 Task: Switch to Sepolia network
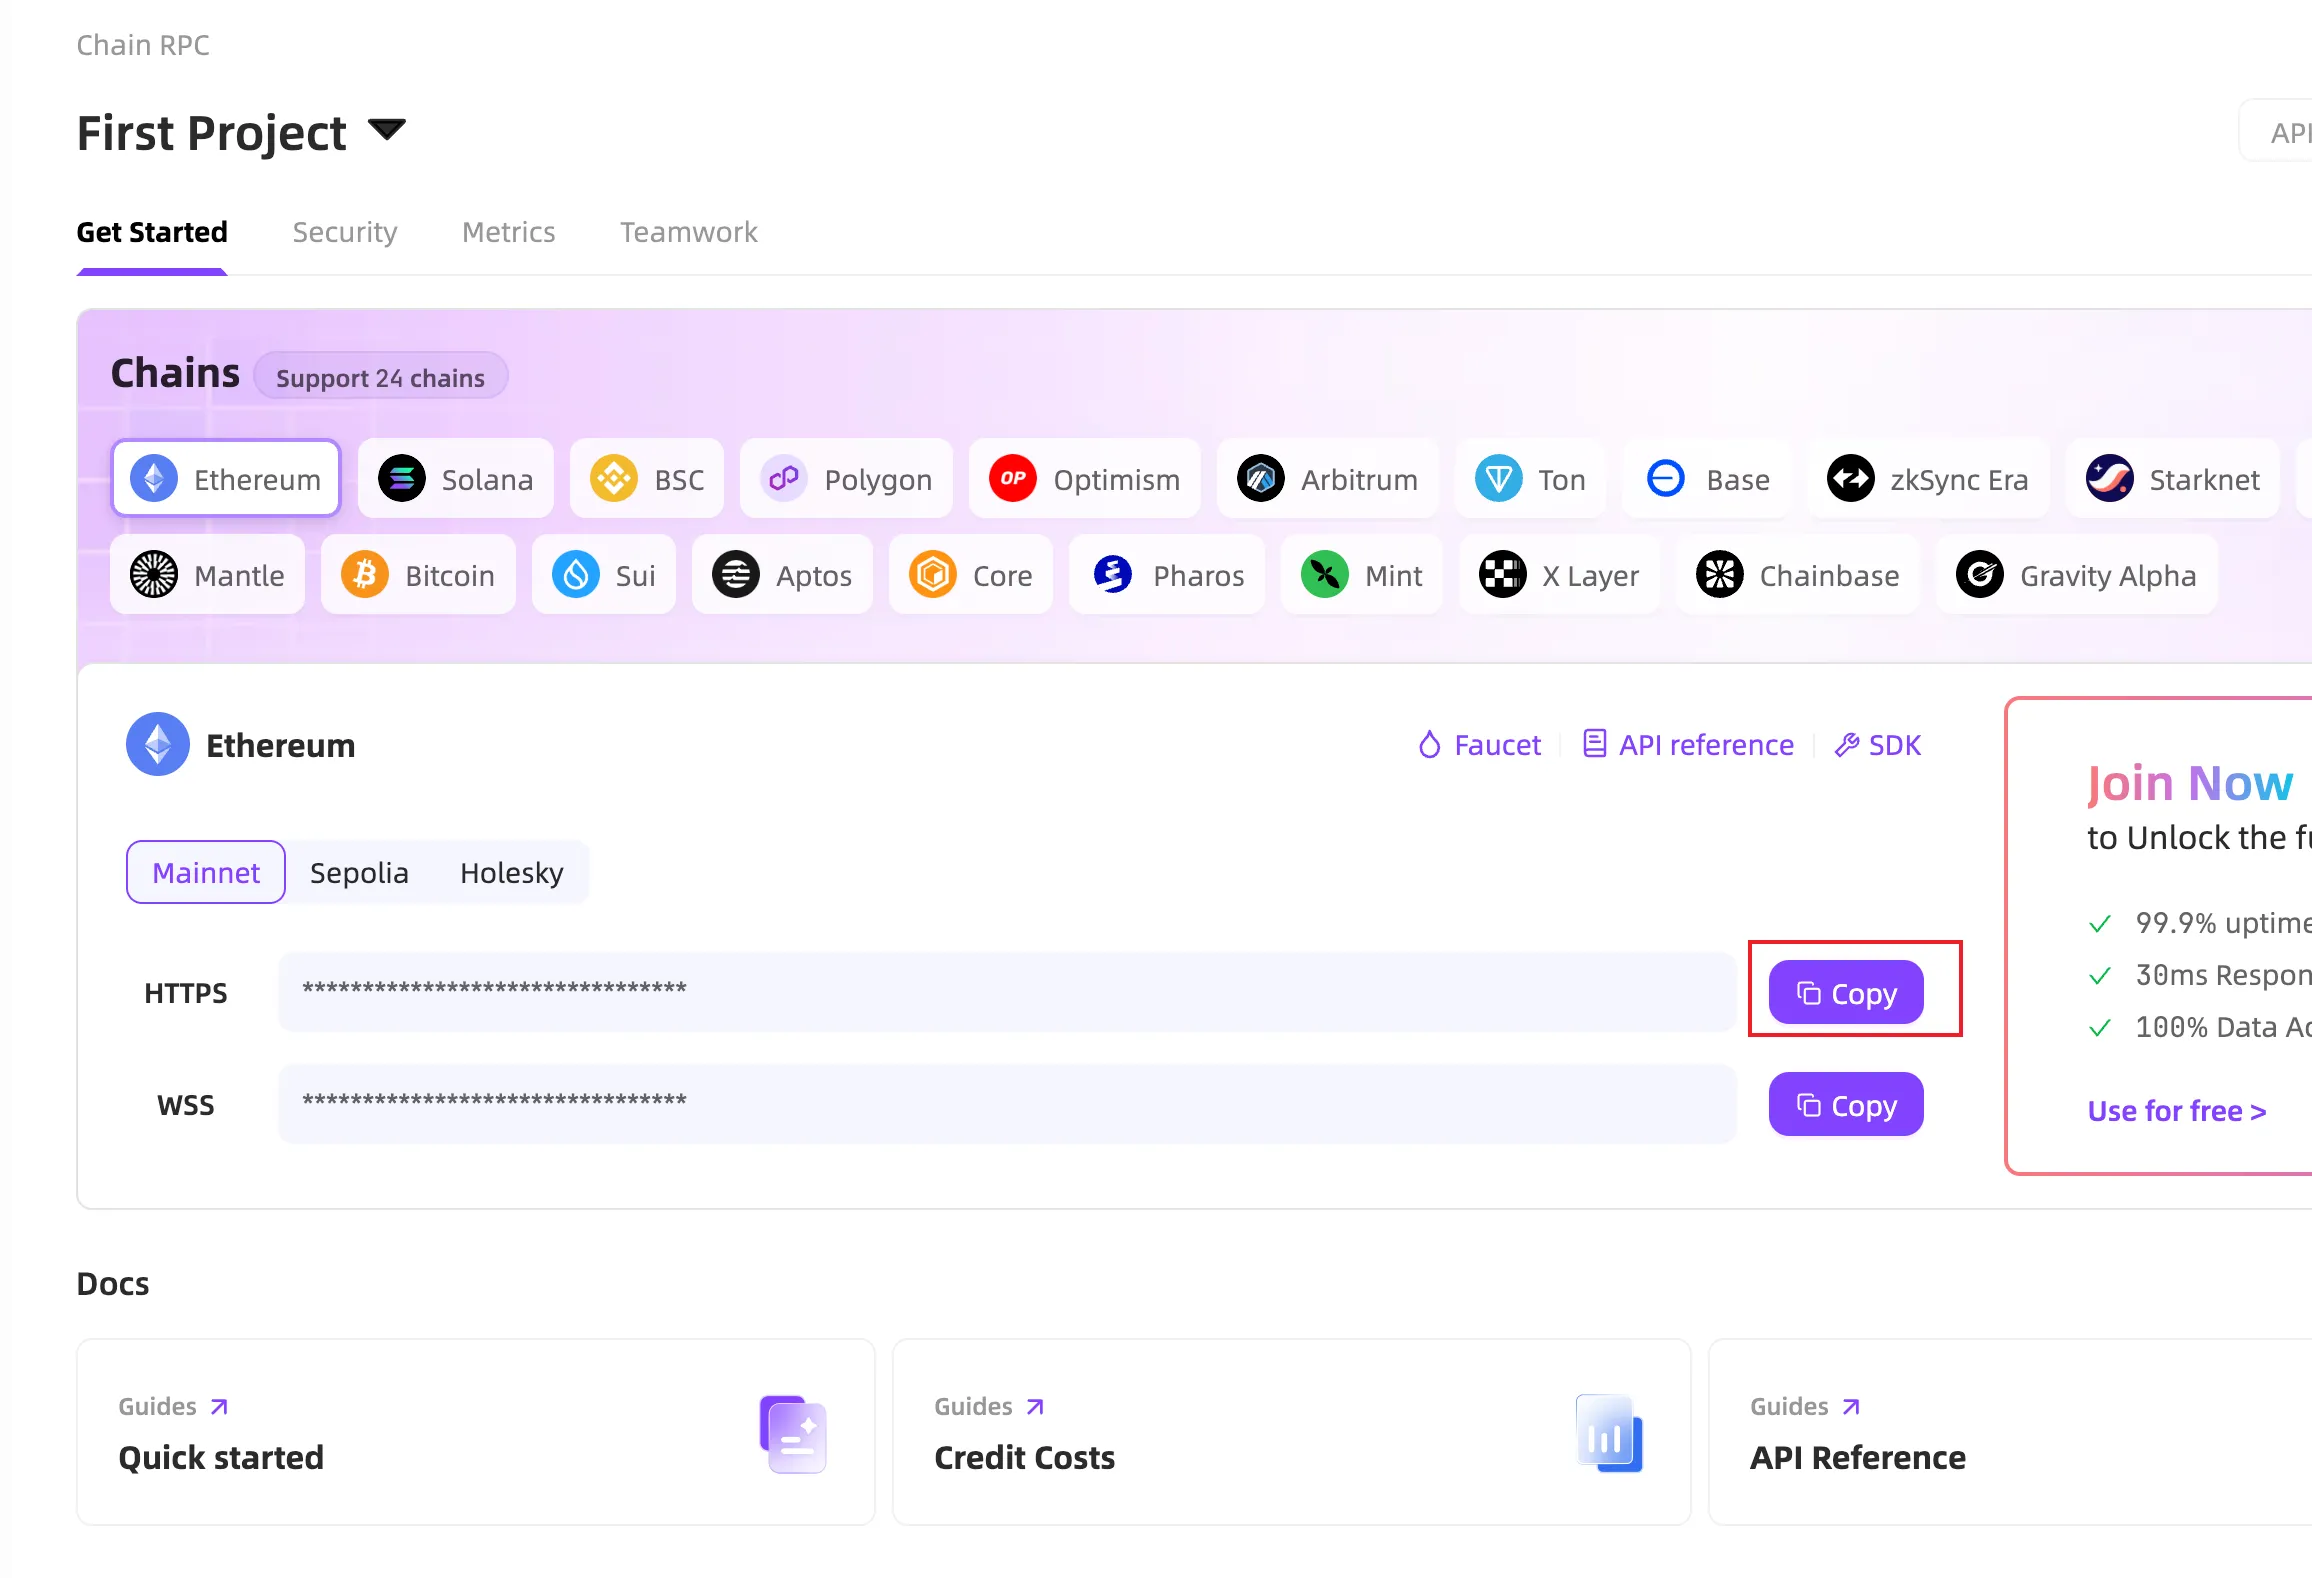359,872
